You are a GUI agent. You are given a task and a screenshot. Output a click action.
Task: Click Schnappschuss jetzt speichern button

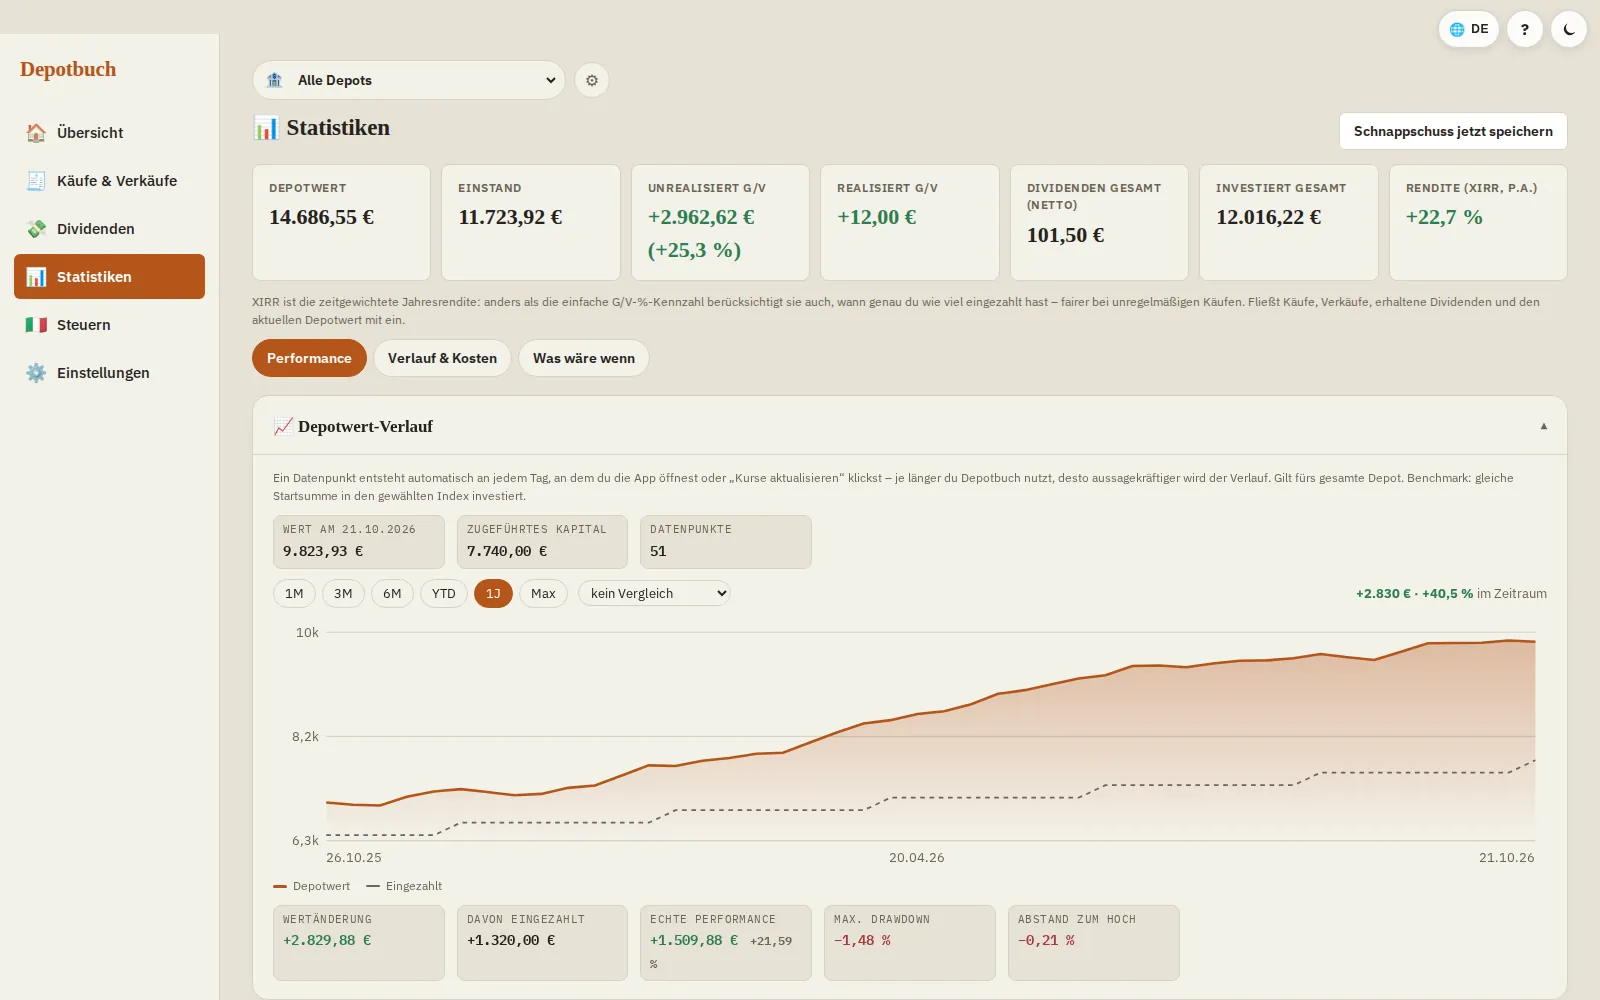click(x=1453, y=131)
